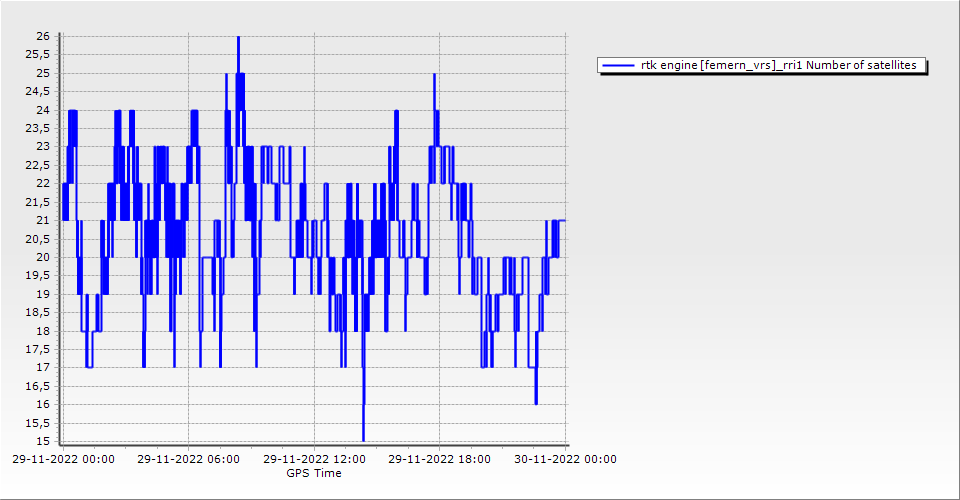Click the 29-11-2022 18:00 time label

[439, 460]
